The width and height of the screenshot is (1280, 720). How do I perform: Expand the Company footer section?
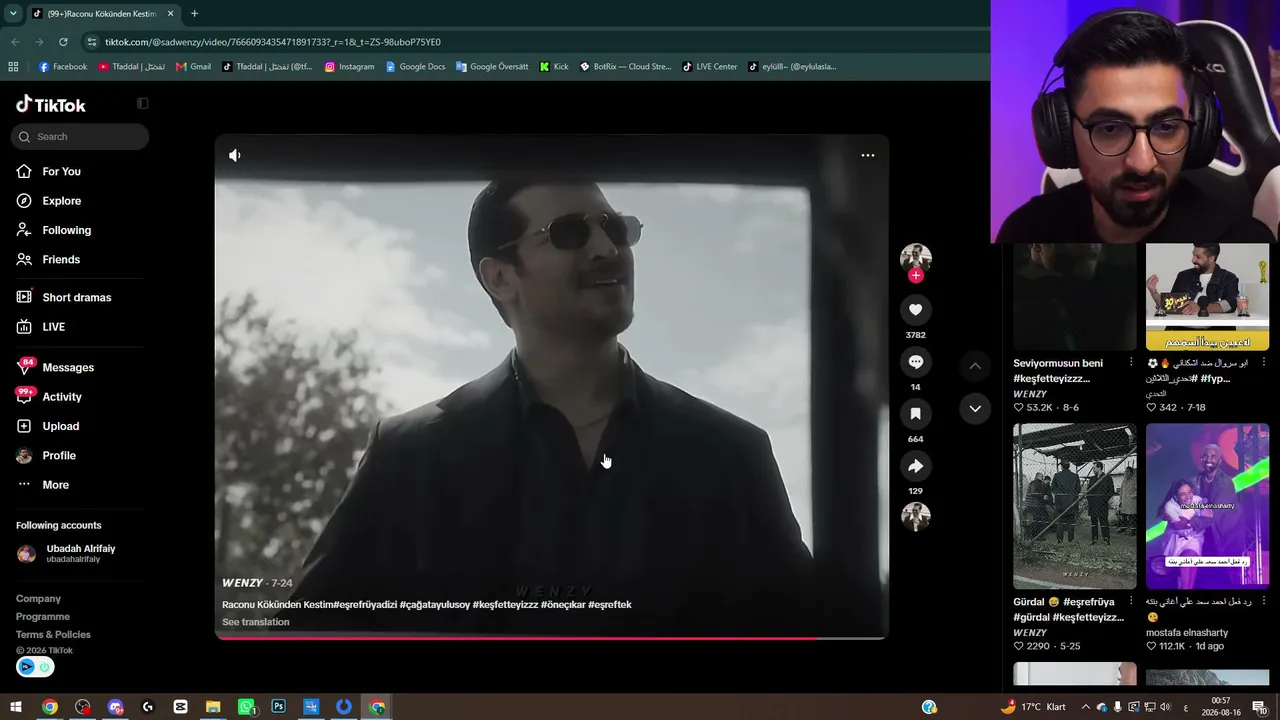(x=39, y=599)
